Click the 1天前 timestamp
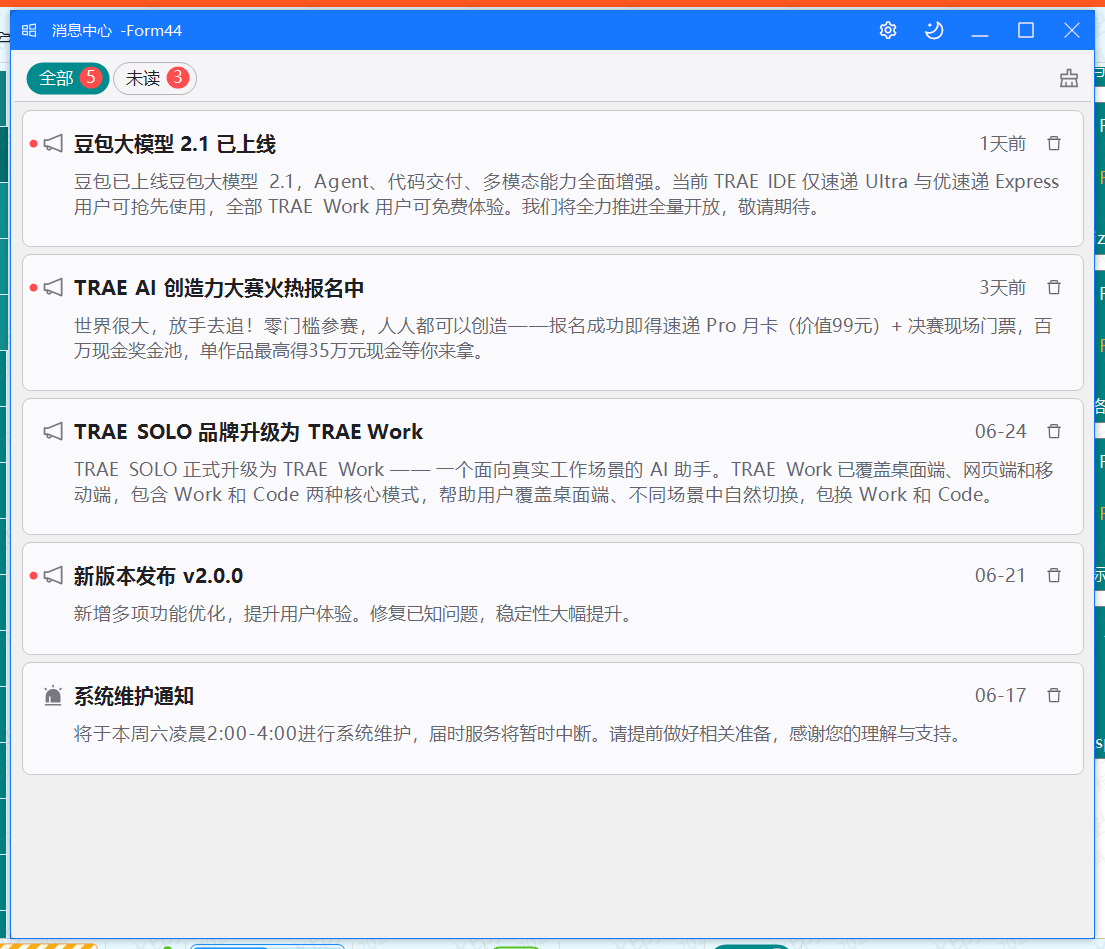1105x949 pixels. [1003, 144]
